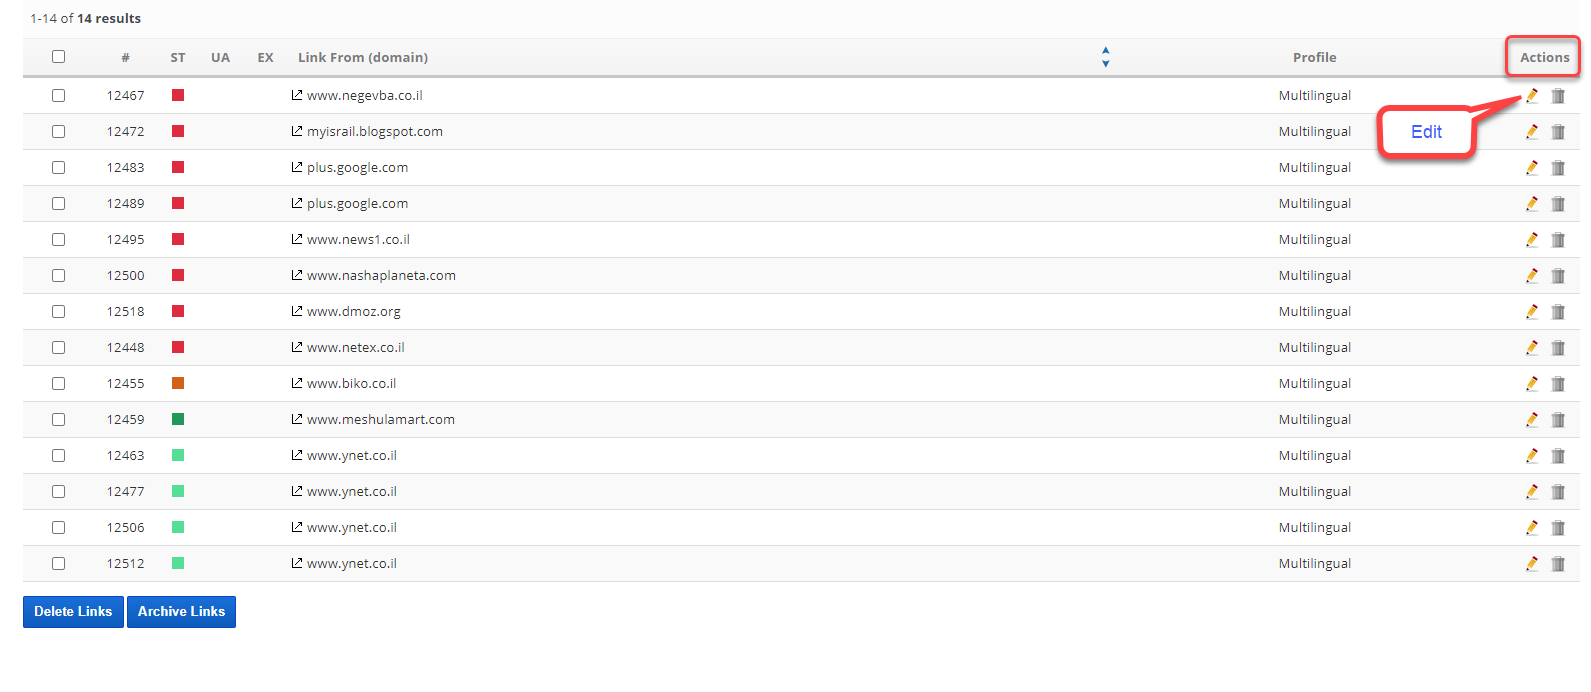
Task: Check the box for link 12483
Action: pos(59,168)
